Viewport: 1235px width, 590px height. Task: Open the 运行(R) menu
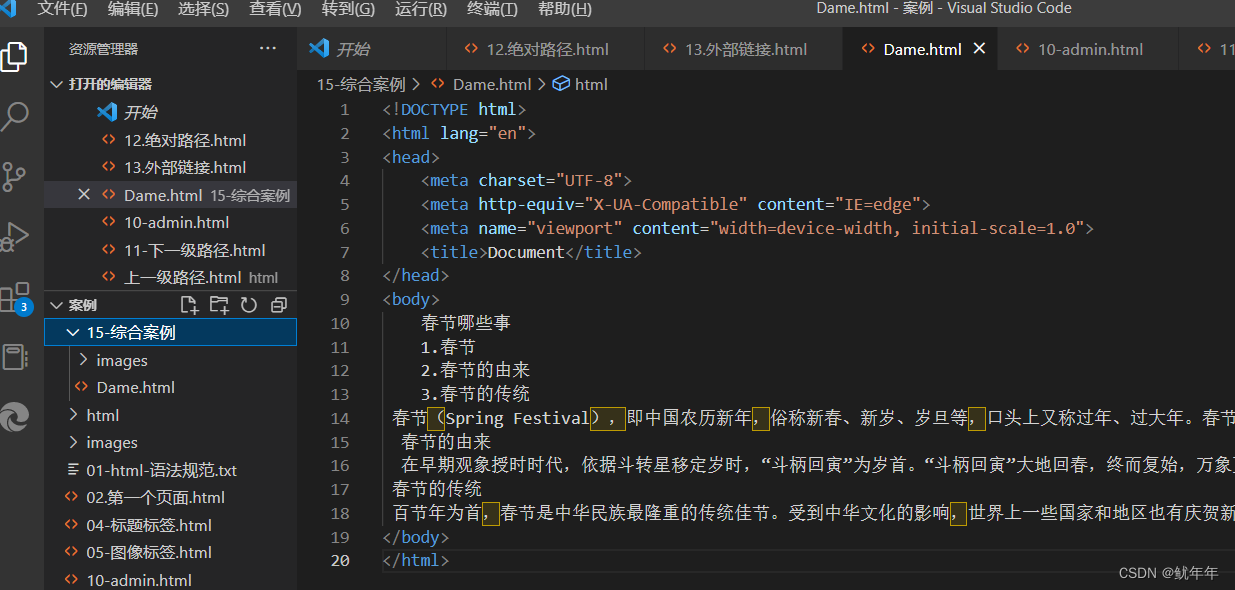421,9
